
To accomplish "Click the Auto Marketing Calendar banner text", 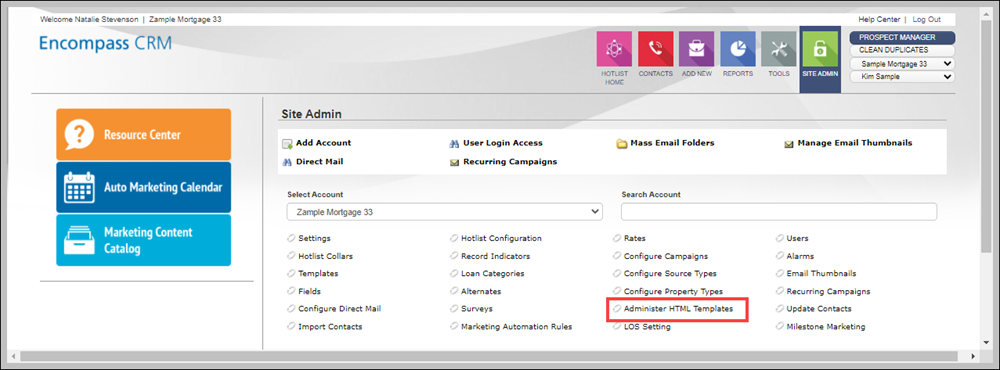I will click(x=163, y=188).
